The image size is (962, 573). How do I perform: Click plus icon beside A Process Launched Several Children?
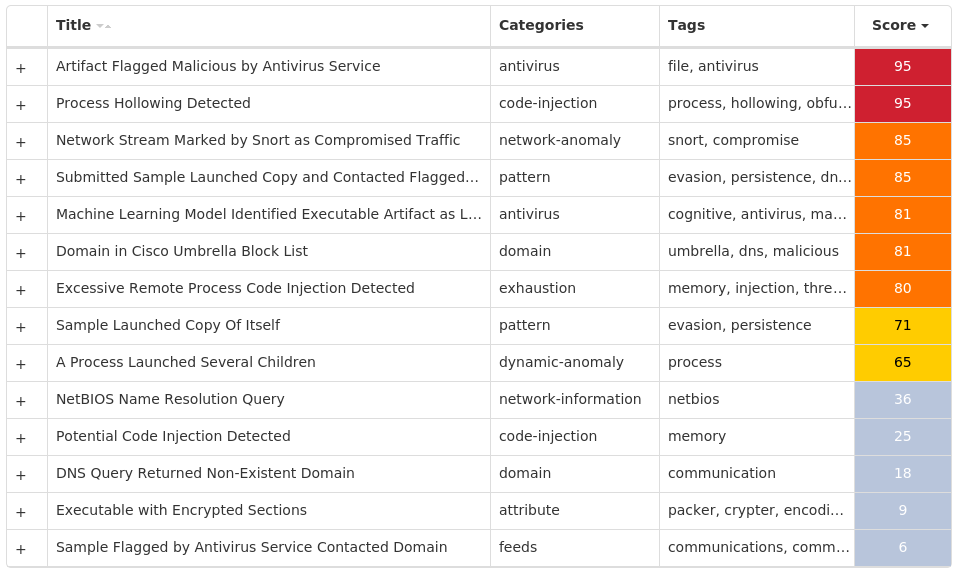21,363
